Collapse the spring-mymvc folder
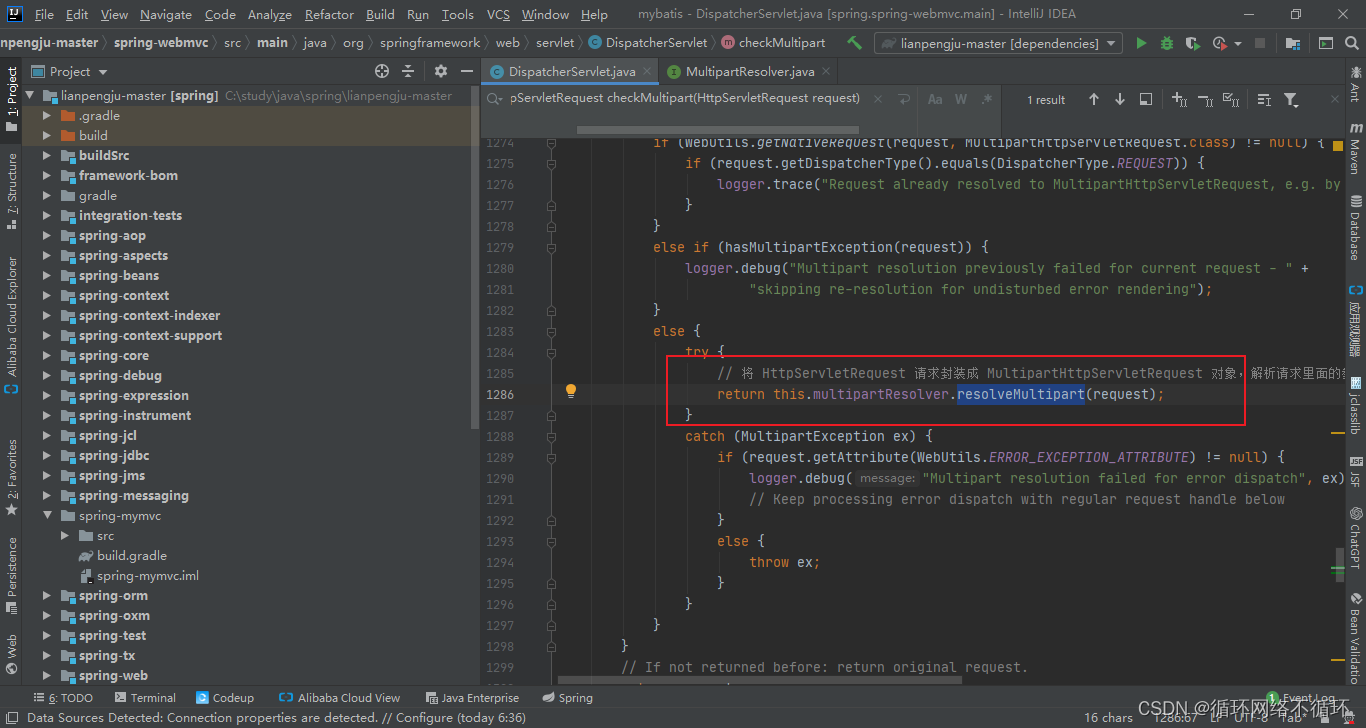 [46, 515]
